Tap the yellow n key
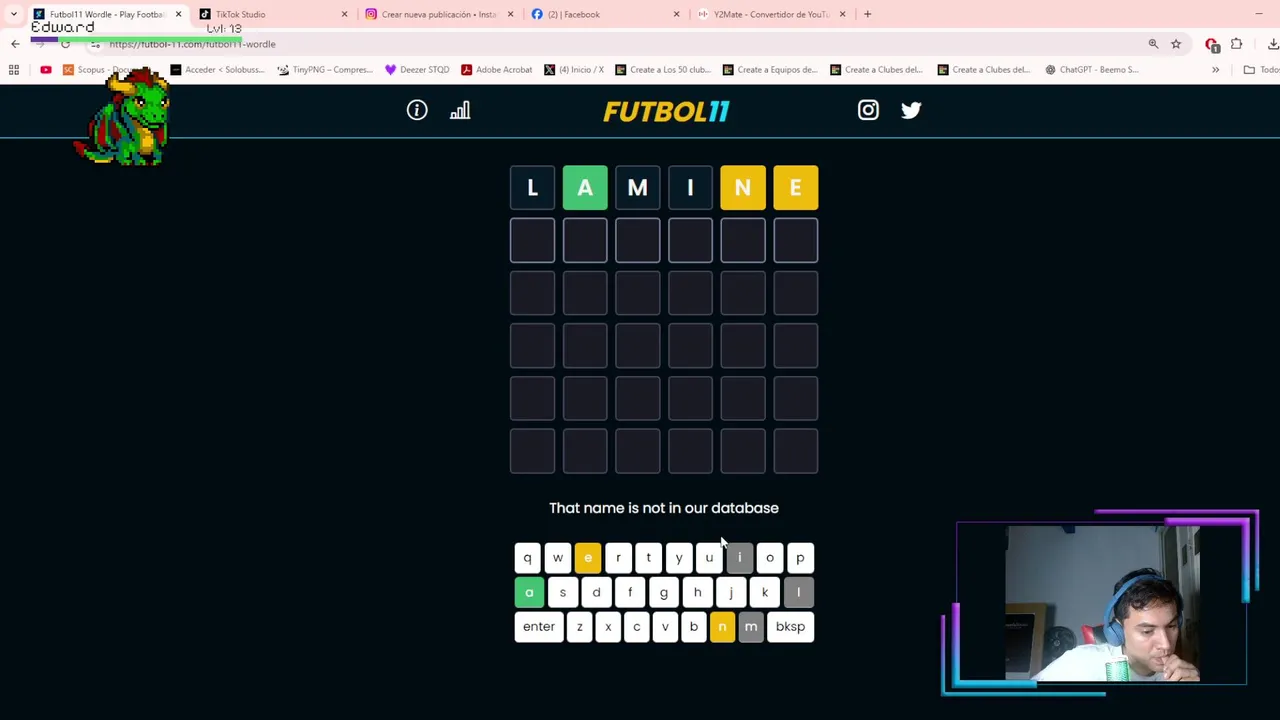The image size is (1280, 720). pos(722,626)
